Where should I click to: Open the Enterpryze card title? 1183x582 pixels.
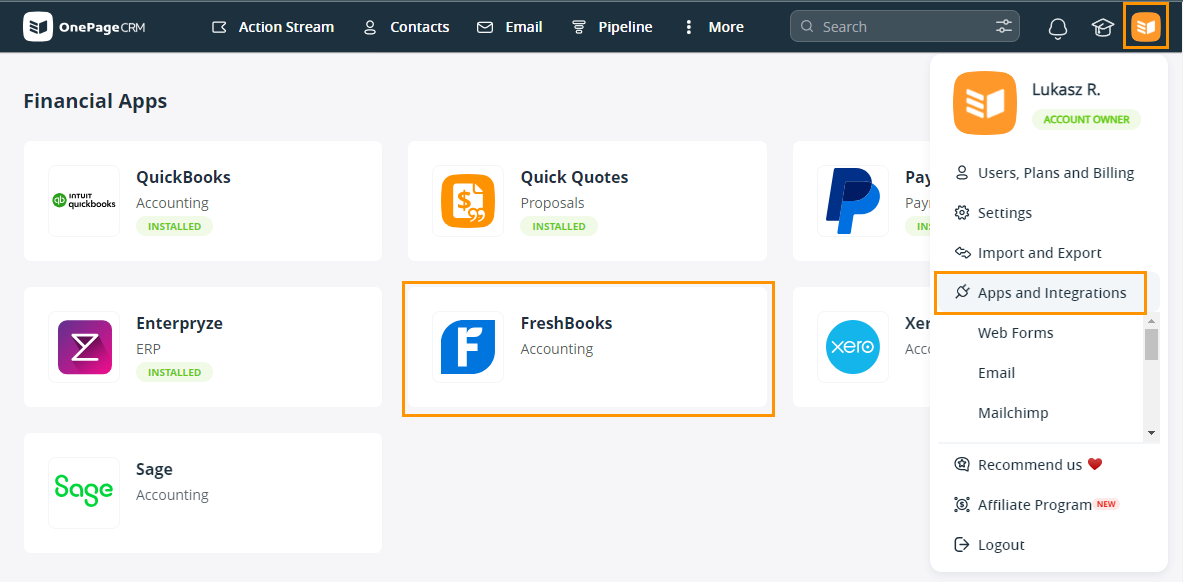point(180,323)
